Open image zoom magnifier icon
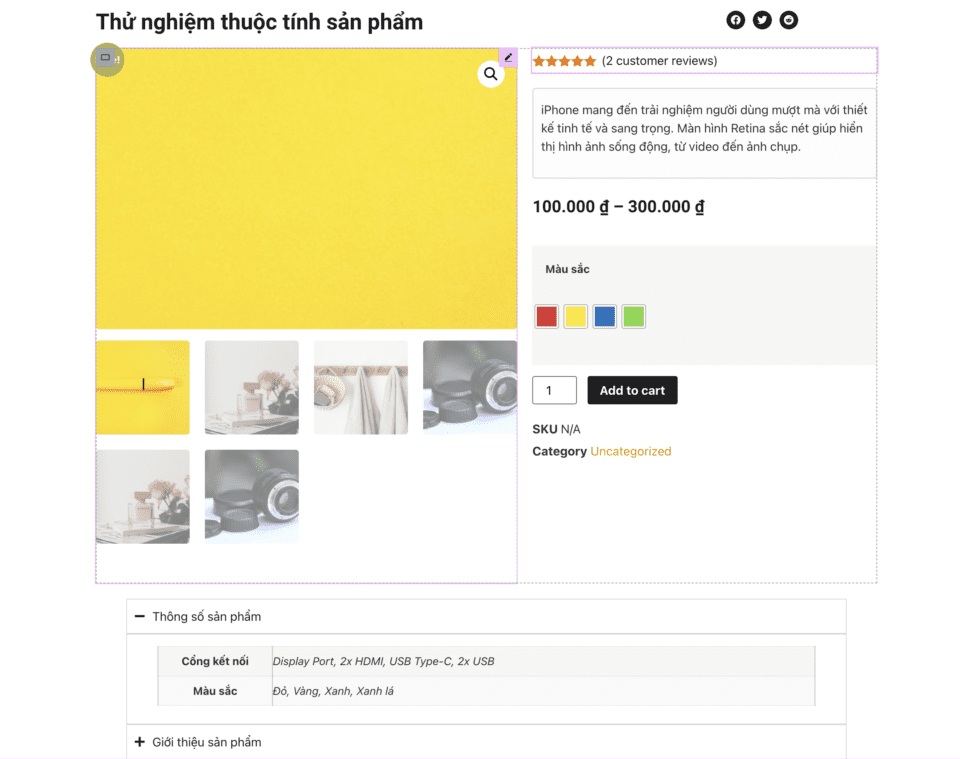This screenshot has width=960, height=759. click(490, 74)
